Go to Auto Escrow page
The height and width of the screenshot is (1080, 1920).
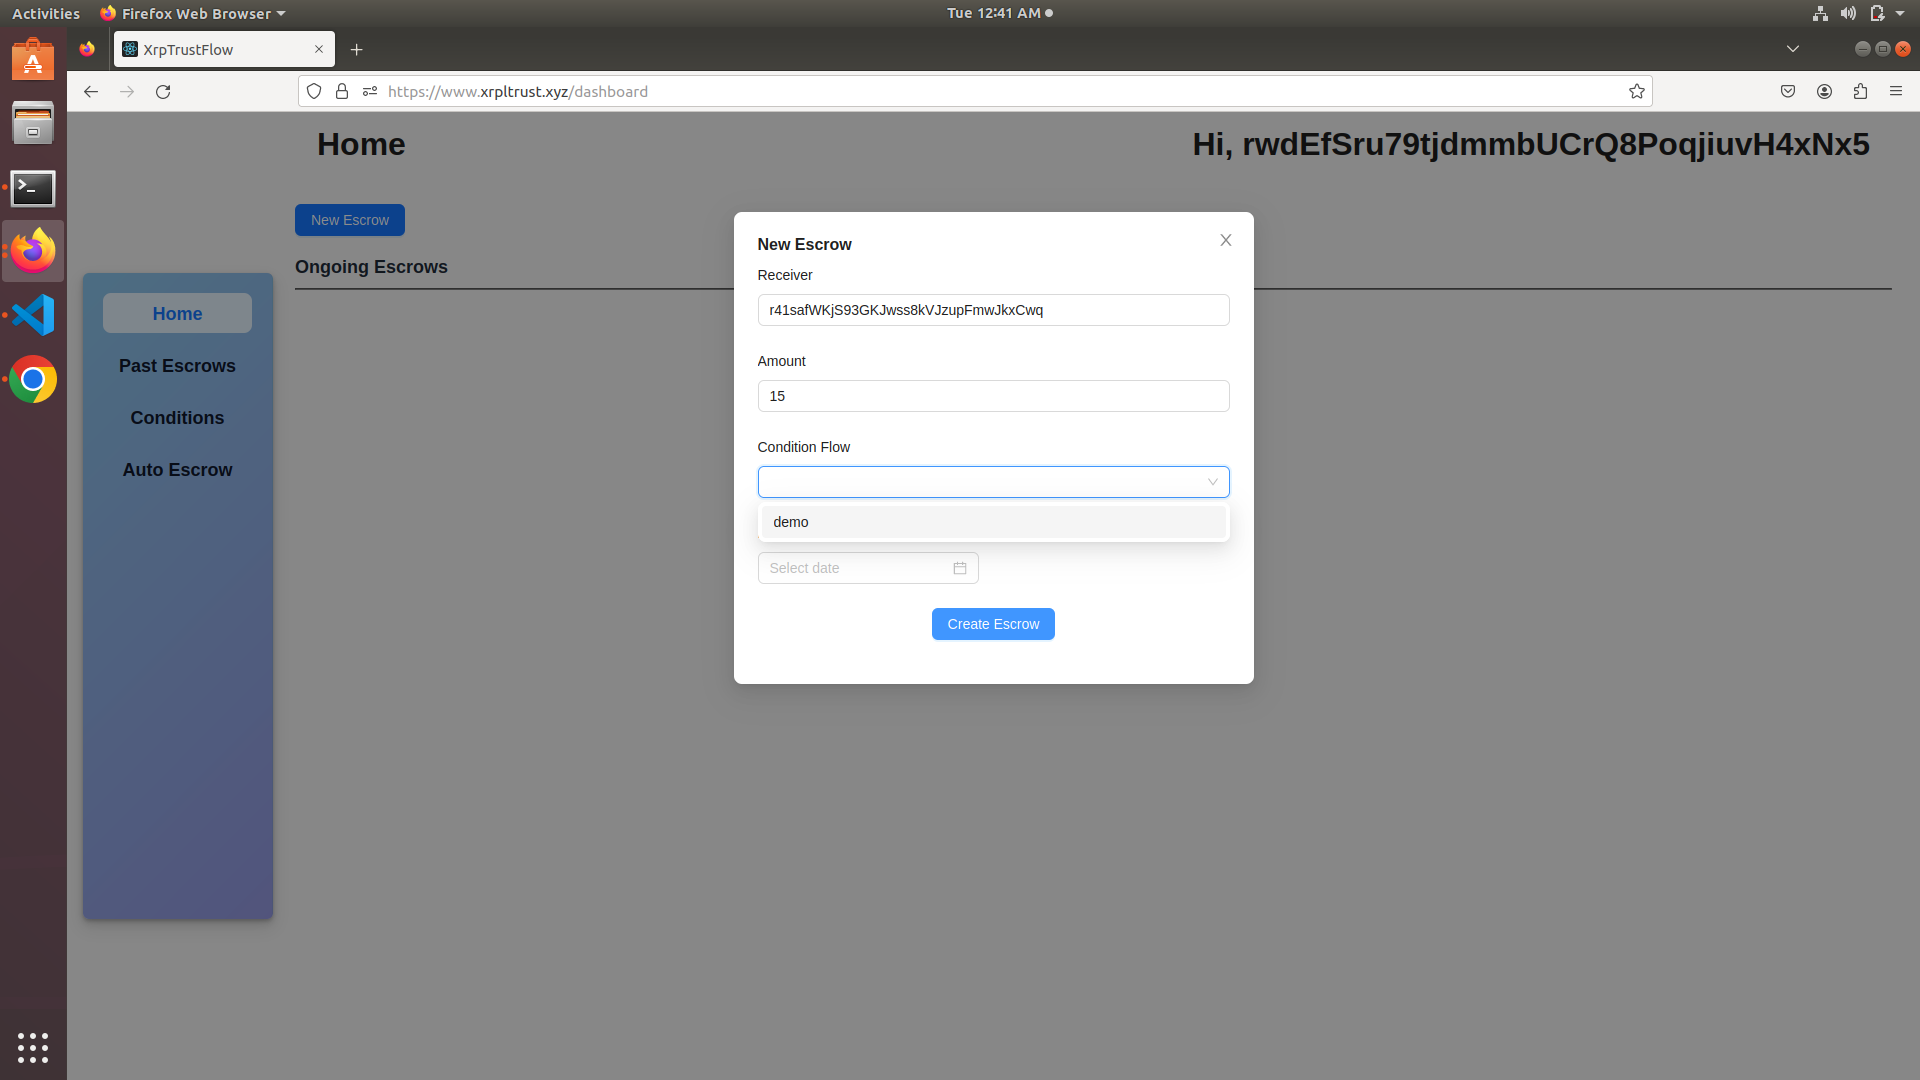coord(177,470)
